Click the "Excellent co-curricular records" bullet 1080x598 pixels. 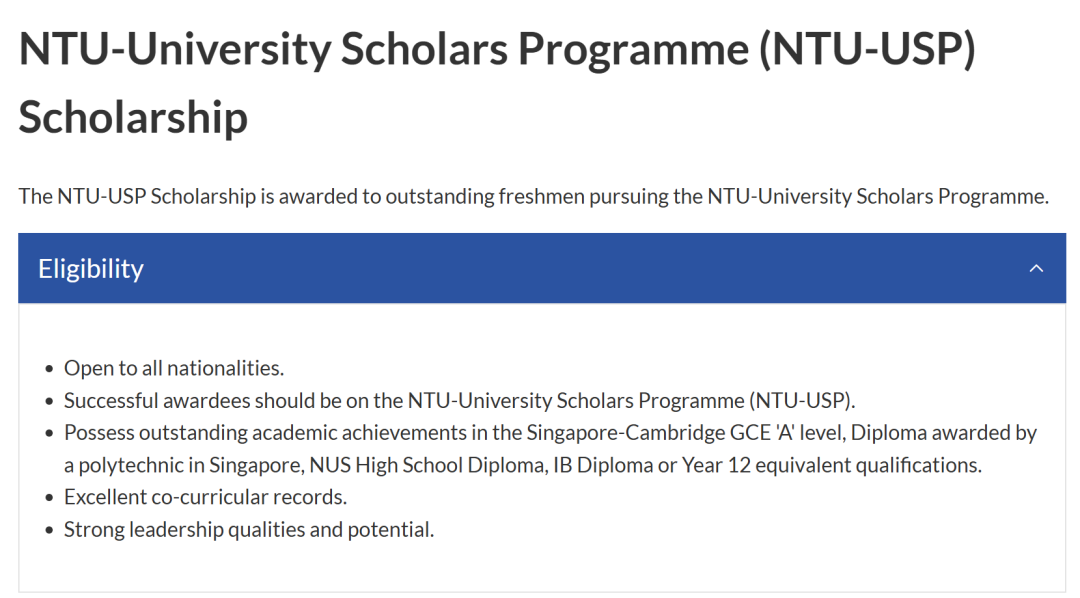(x=205, y=497)
